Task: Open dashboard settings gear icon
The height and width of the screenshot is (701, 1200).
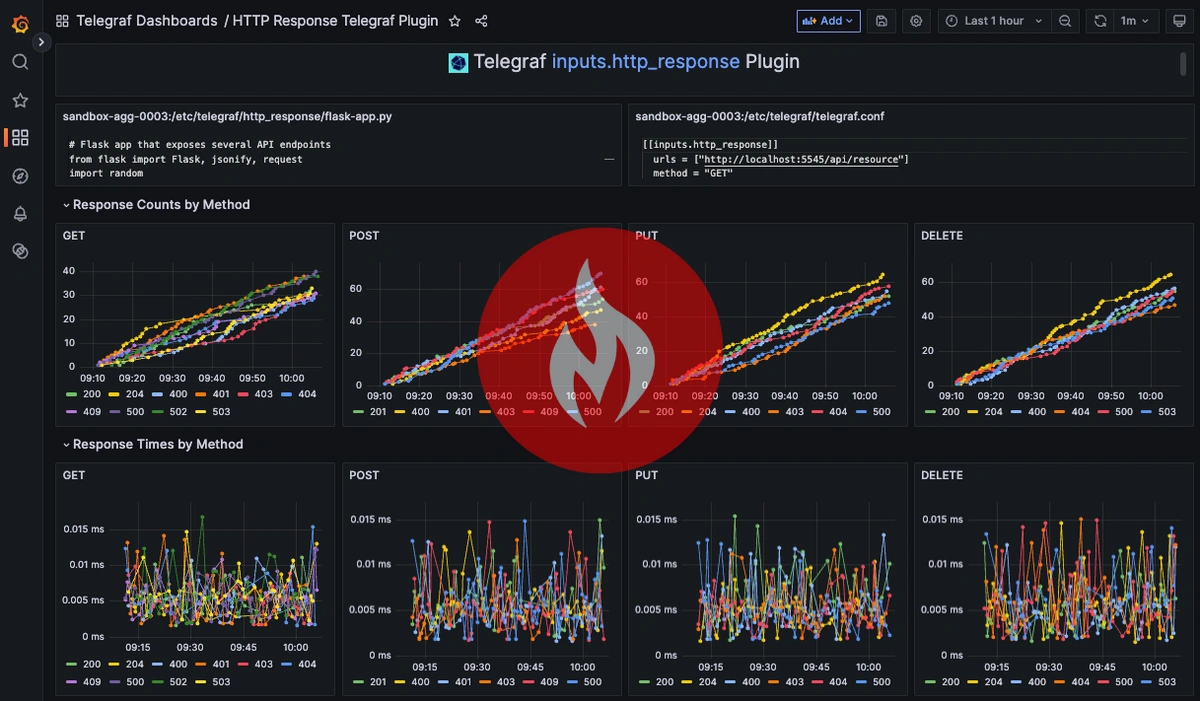Action: click(916, 20)
